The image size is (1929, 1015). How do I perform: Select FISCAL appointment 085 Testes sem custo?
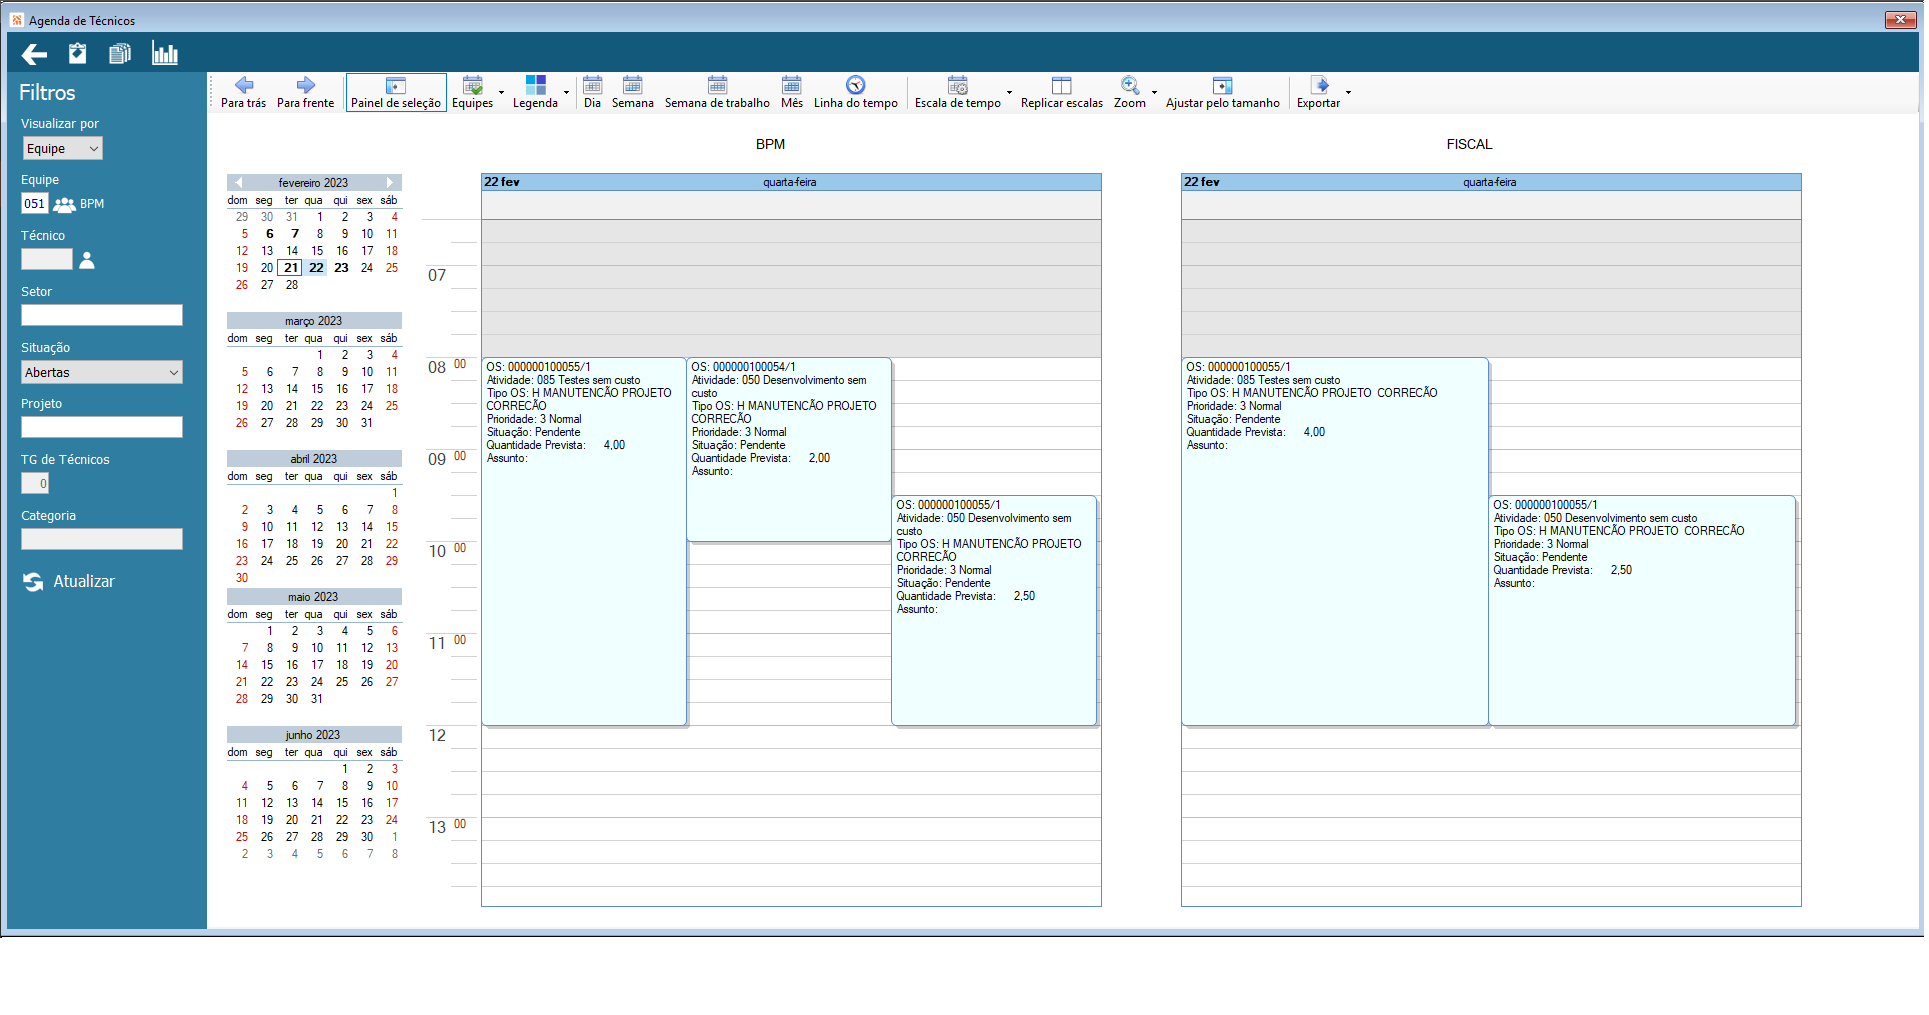1335,542
